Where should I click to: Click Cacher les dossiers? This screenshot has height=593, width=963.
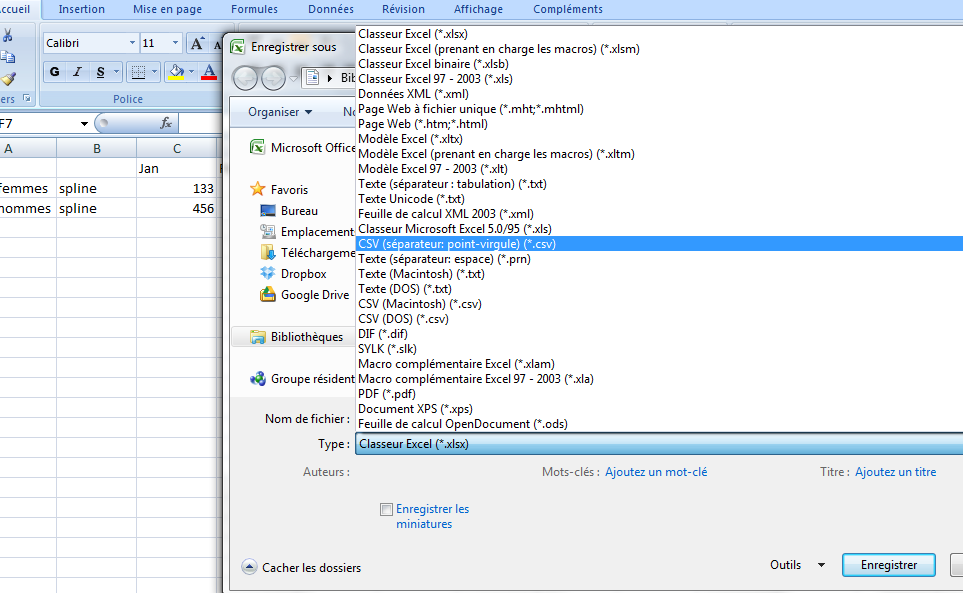click(301, 567)
